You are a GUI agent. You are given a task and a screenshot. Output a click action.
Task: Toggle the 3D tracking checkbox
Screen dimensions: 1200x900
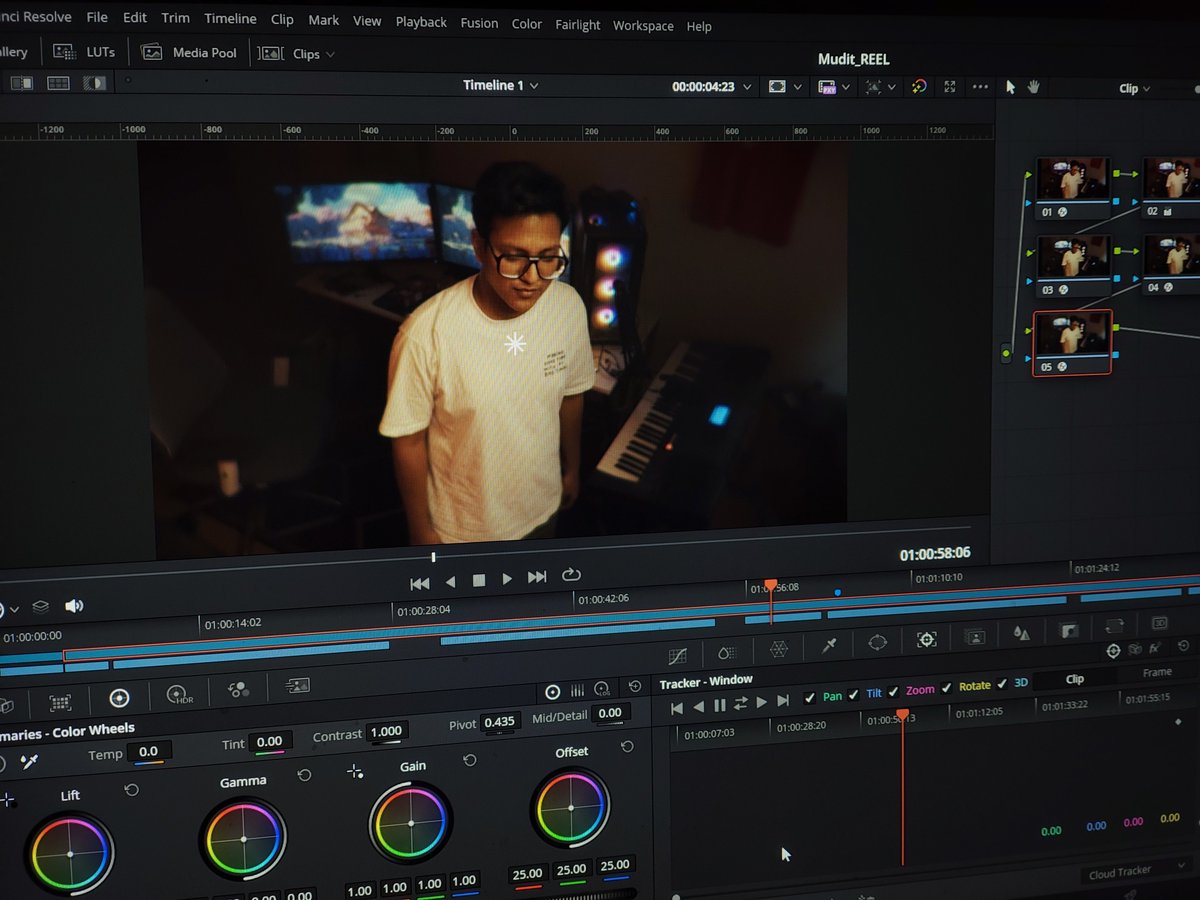(1002, 684)
